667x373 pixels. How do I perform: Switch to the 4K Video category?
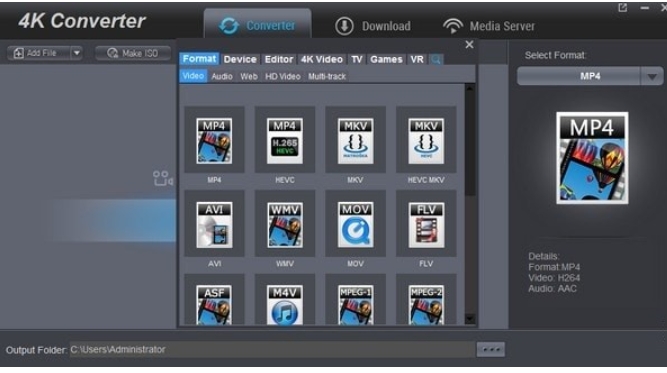coord(322,59)
